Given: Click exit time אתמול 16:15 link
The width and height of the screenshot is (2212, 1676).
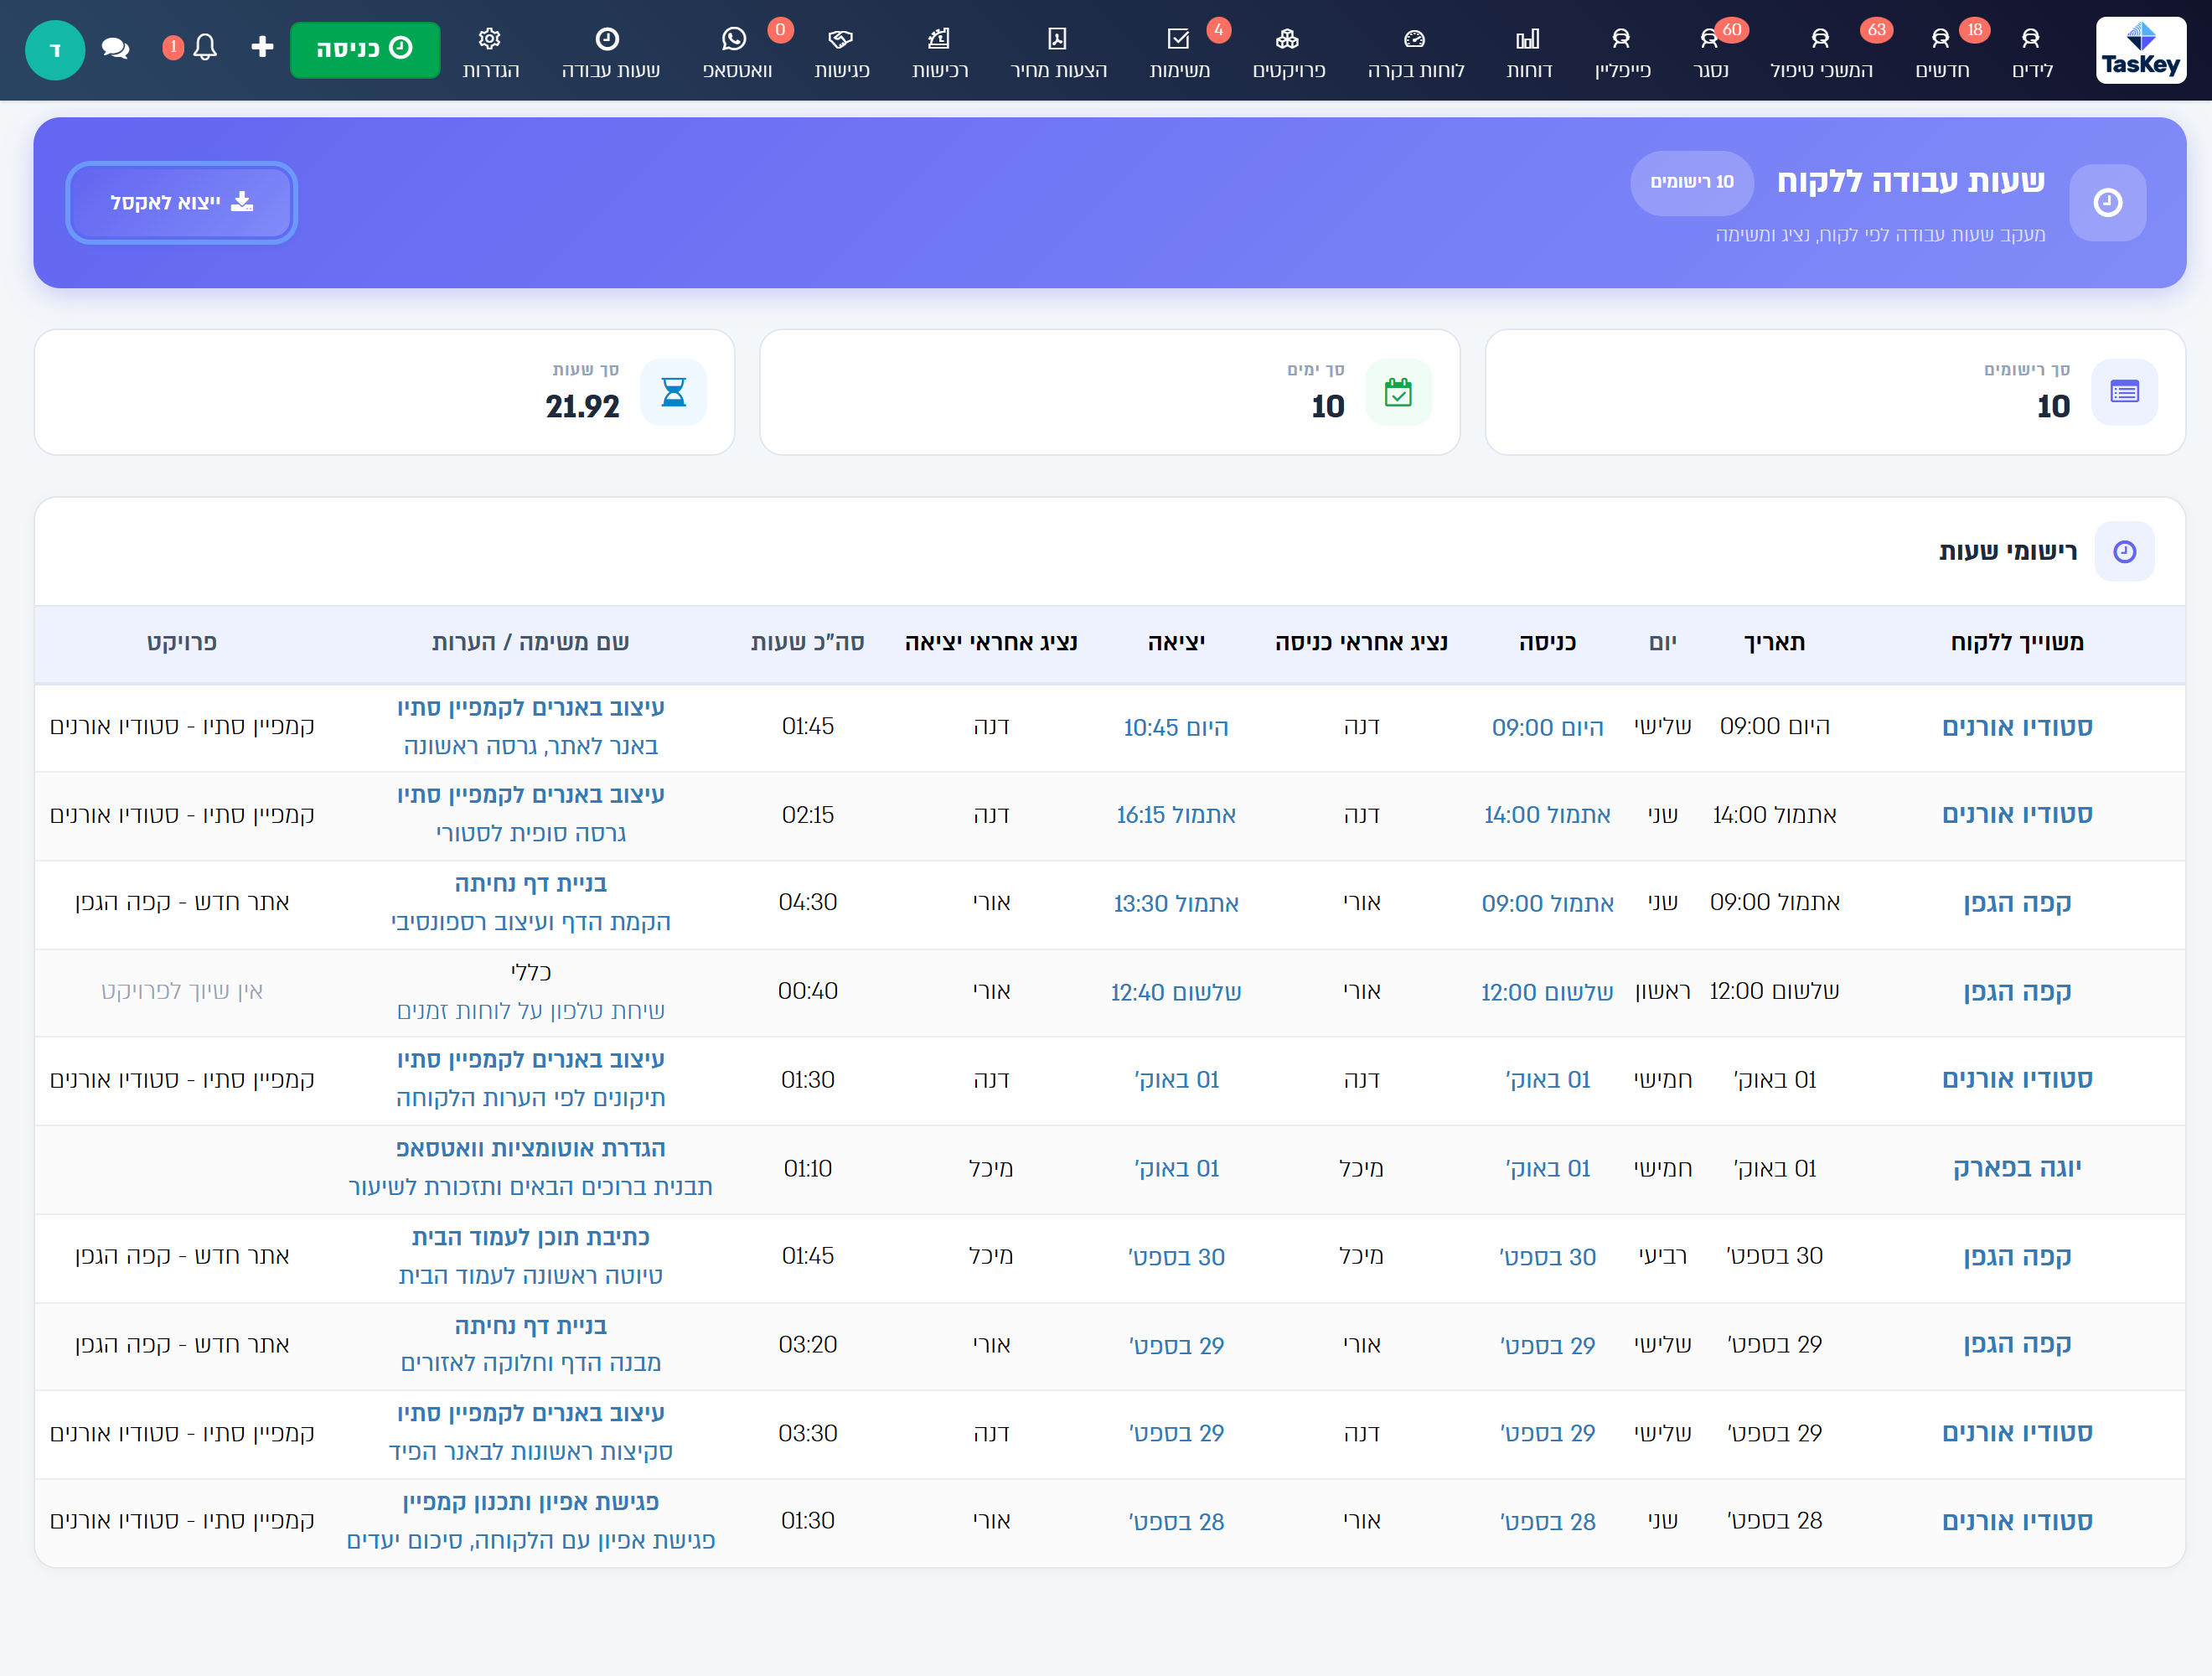Looking at the screenshot, I should pyautogui.click(x=1176, y=815).
